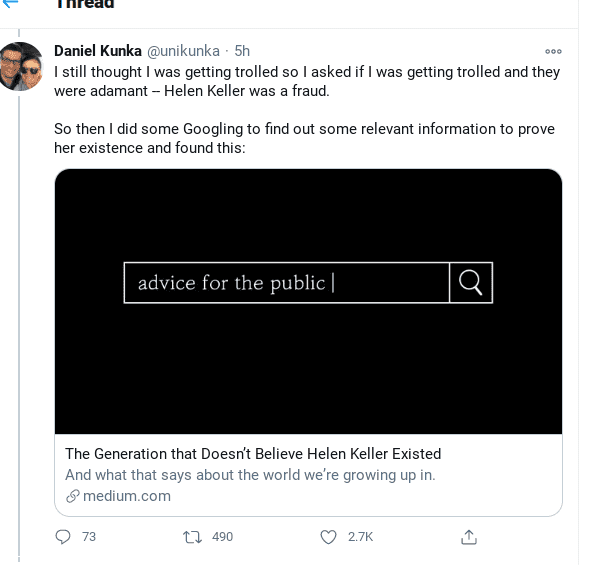603x565 pixels.
Task: Click the share upload icon
Action: click(468, 537)
